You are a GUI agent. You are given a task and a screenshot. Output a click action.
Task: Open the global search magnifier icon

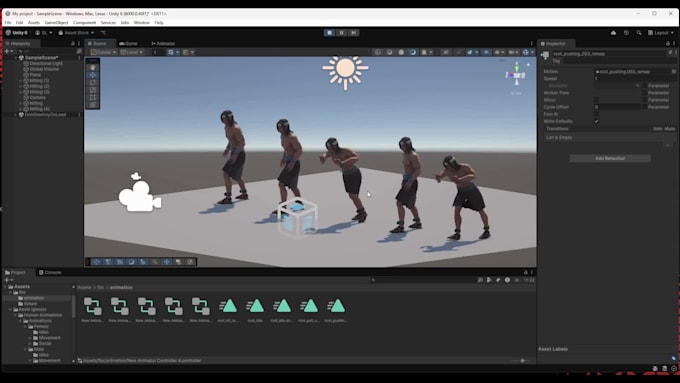pos(639,33)
